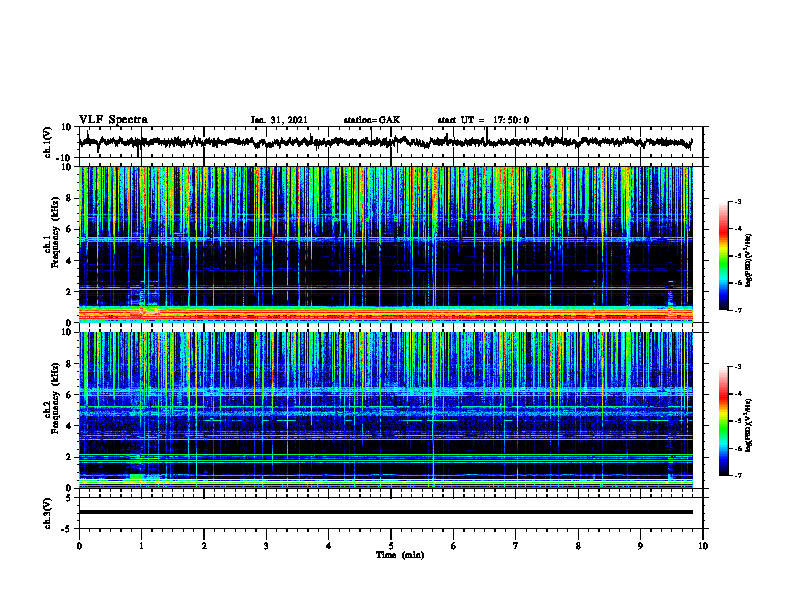Click the ch.2 color scale bar
792x612 pixels.
[724, 421]
